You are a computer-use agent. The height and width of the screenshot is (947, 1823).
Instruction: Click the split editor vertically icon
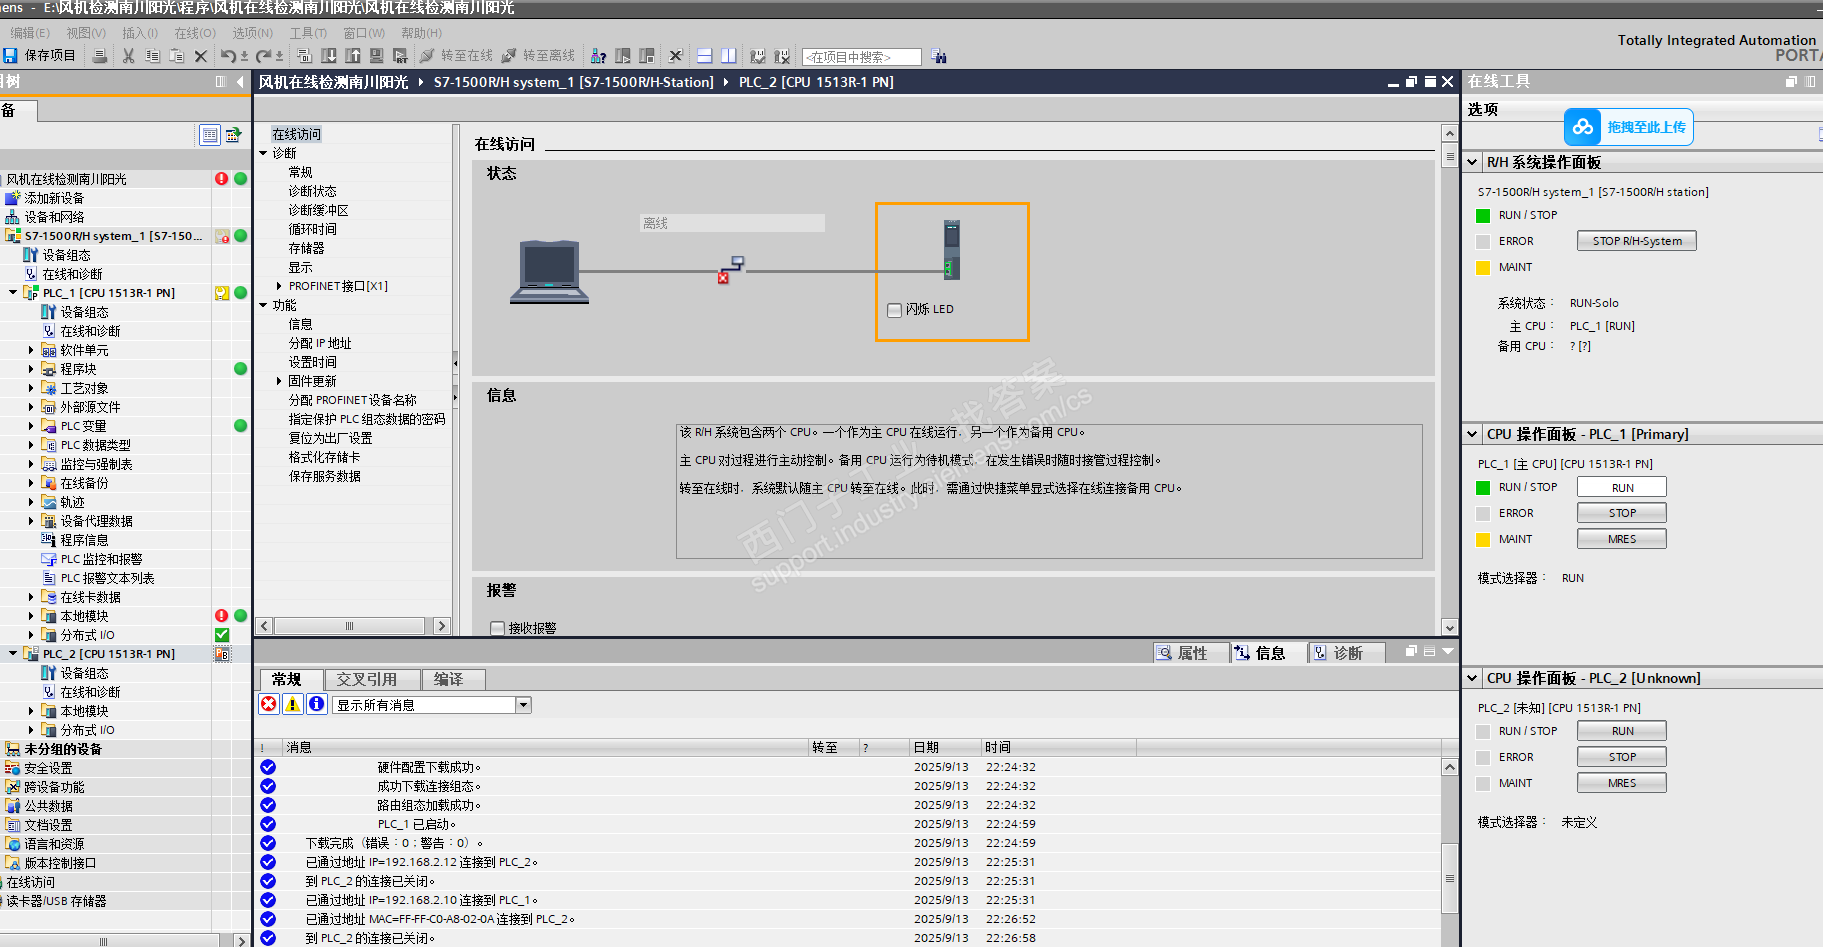coord(729,56)
